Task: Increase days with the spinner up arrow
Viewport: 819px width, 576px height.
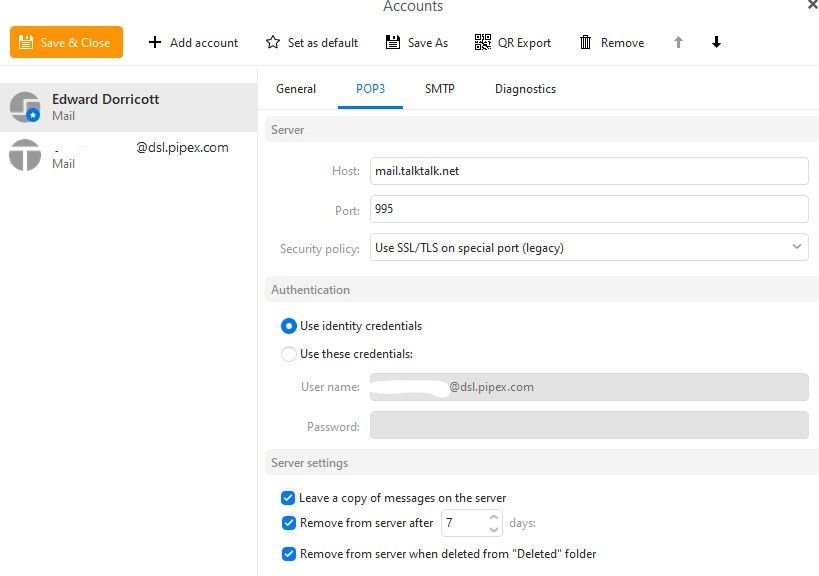Action: point(494,517)
